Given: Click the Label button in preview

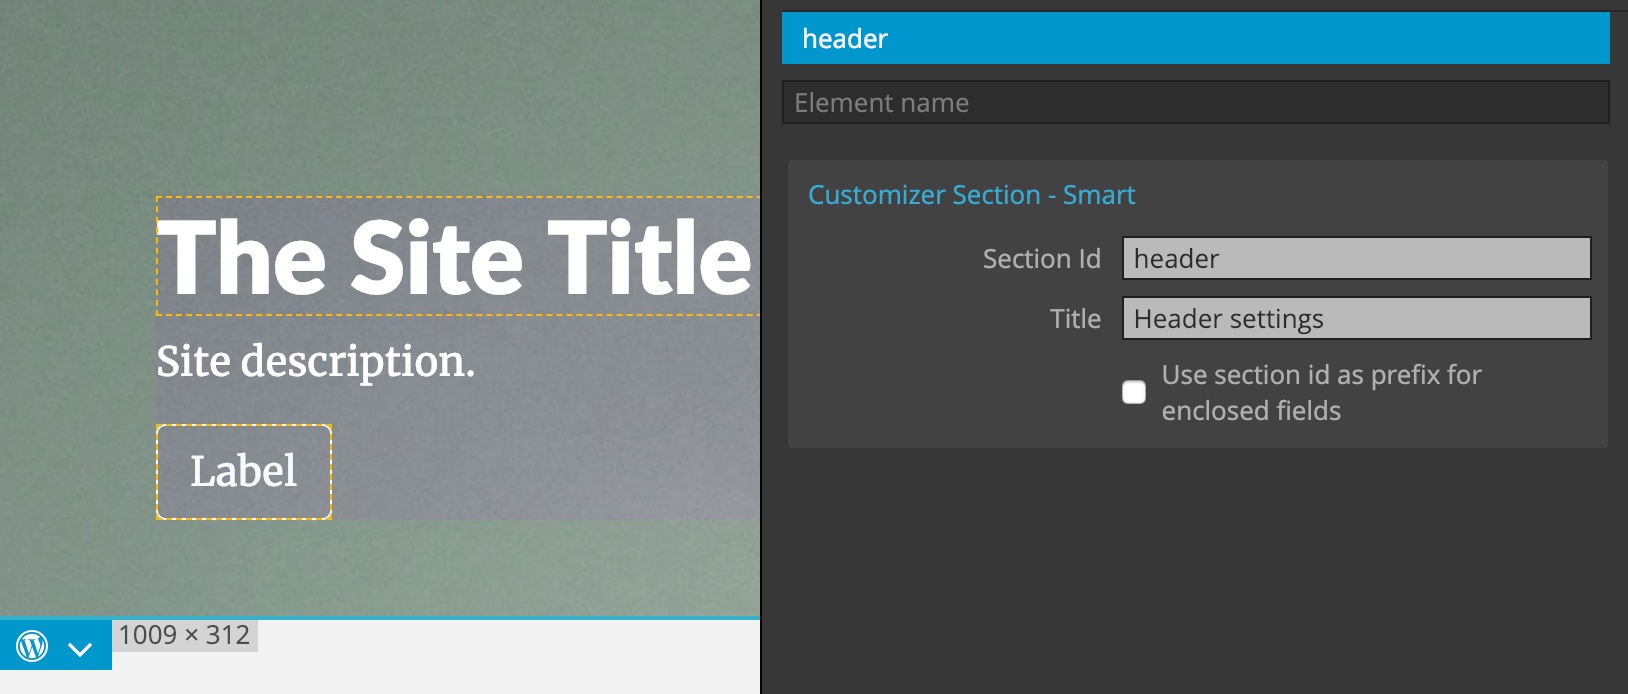Looking at the screenshot, I should [x=244, y=472].
